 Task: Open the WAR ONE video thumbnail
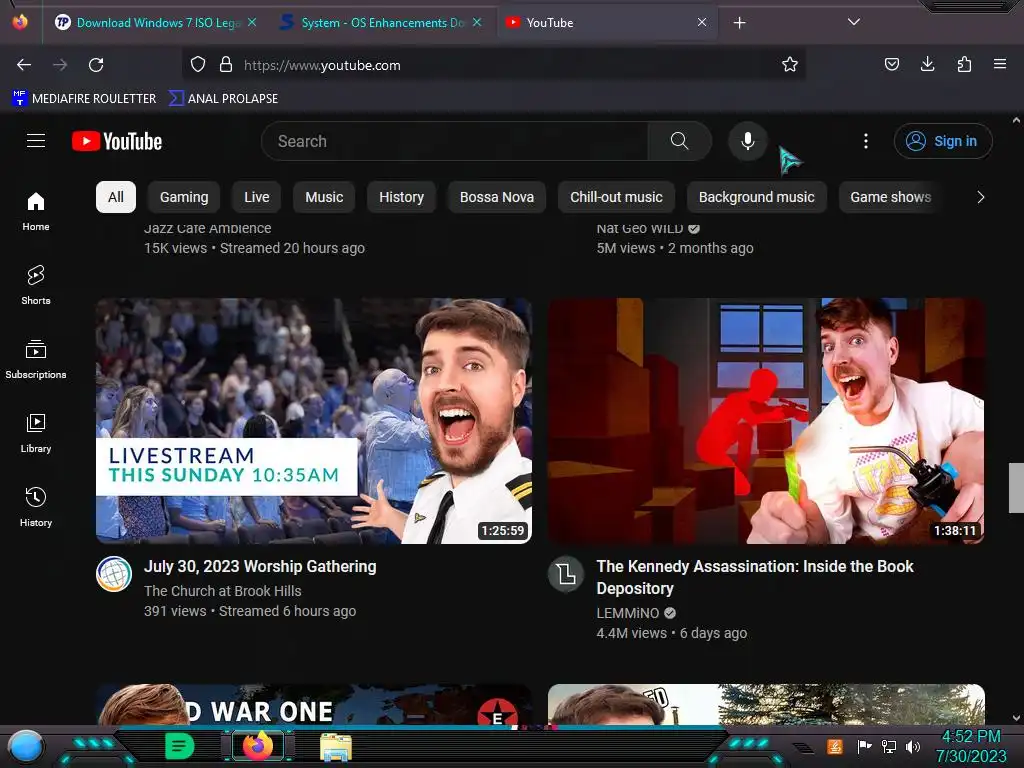pyautogui.click(x=313, y=705)
